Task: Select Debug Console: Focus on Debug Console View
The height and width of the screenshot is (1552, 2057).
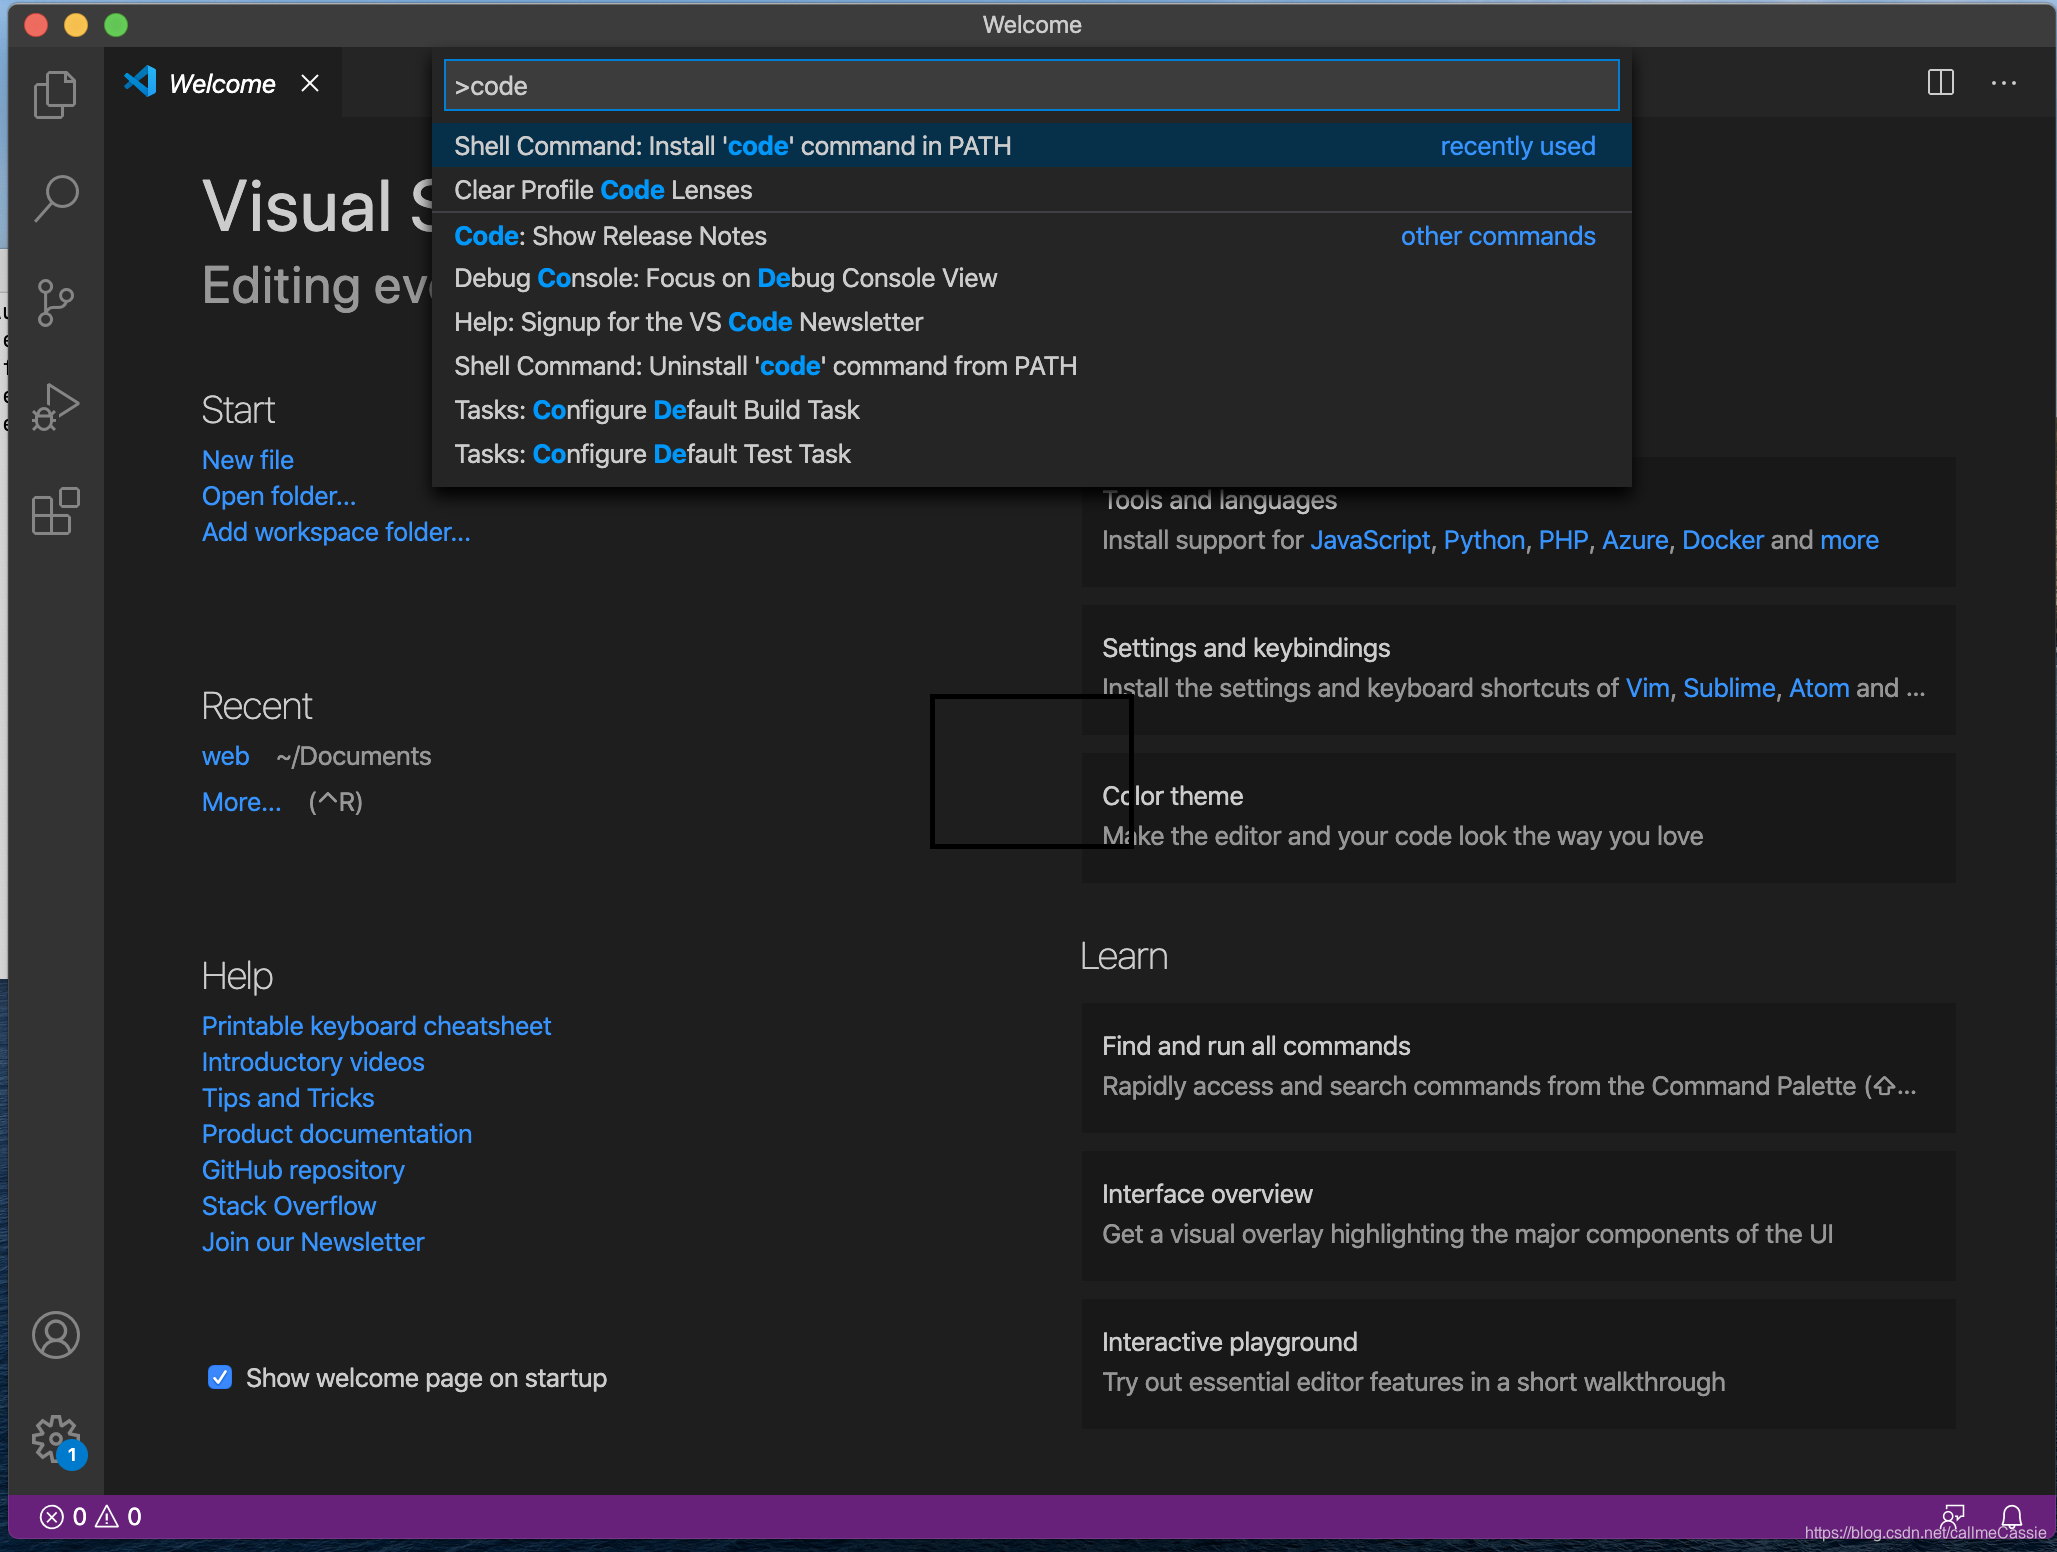Action: [1031, 278]
